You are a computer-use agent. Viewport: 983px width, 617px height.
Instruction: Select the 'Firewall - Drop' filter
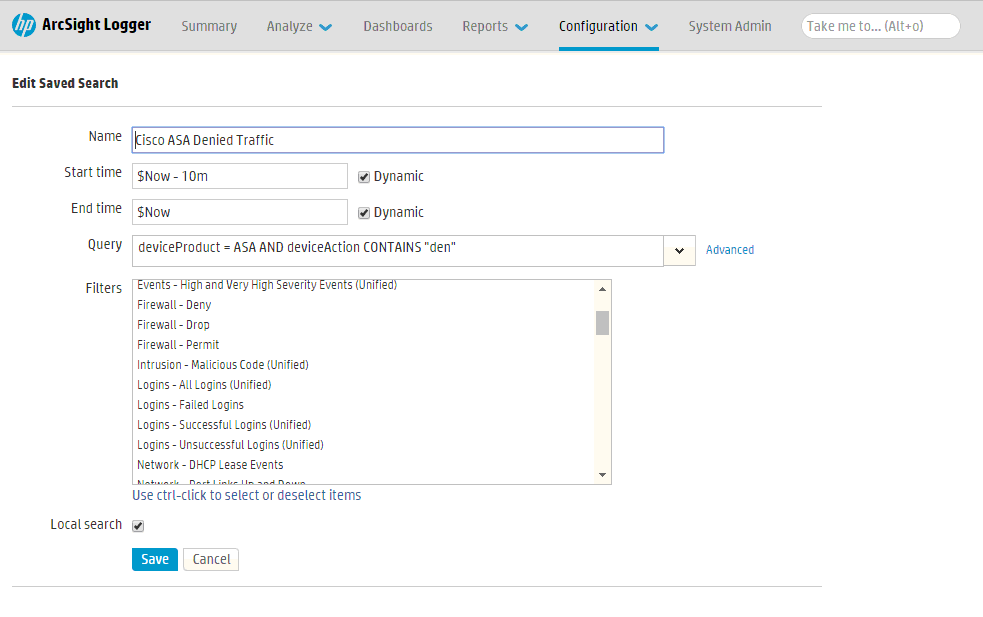(174, 325)
